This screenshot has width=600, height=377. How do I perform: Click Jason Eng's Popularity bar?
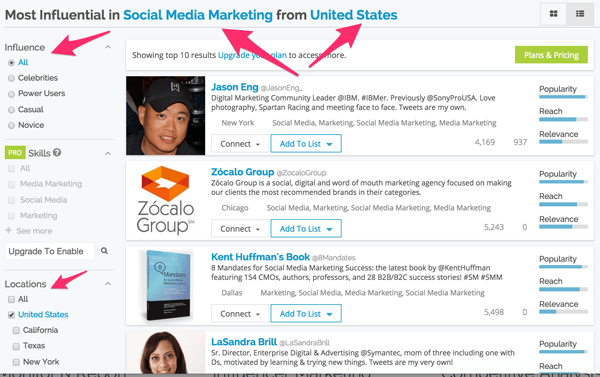point(563,97)
